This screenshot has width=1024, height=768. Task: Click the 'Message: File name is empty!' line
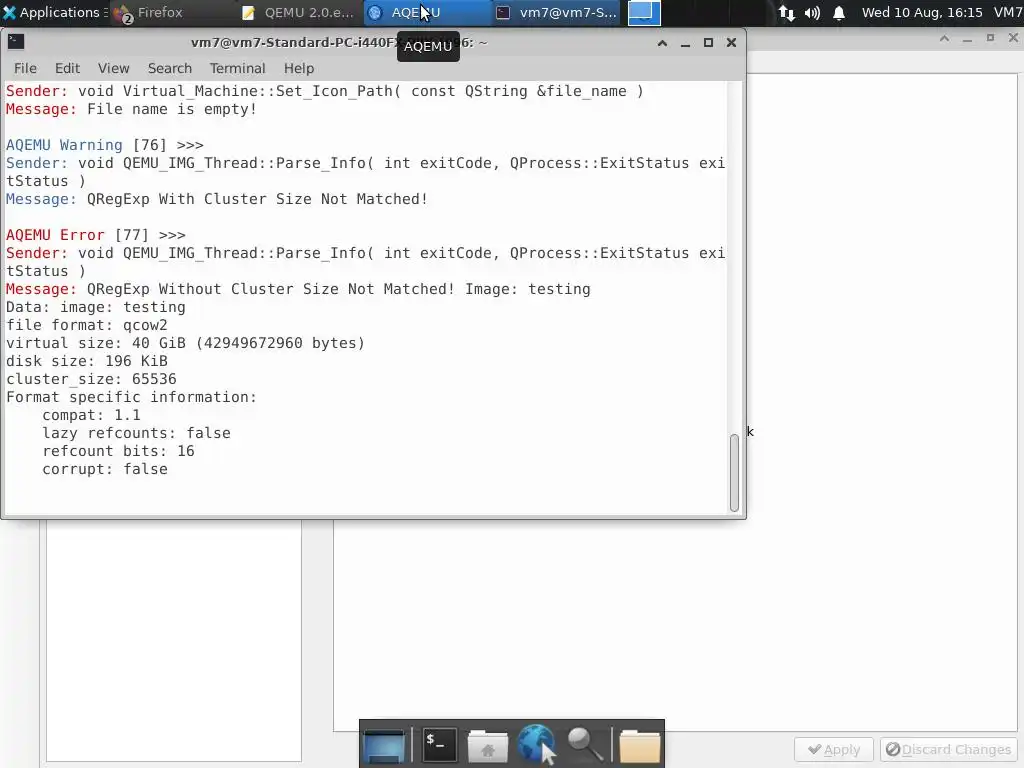pyautogui.click(x=131, y=109)
